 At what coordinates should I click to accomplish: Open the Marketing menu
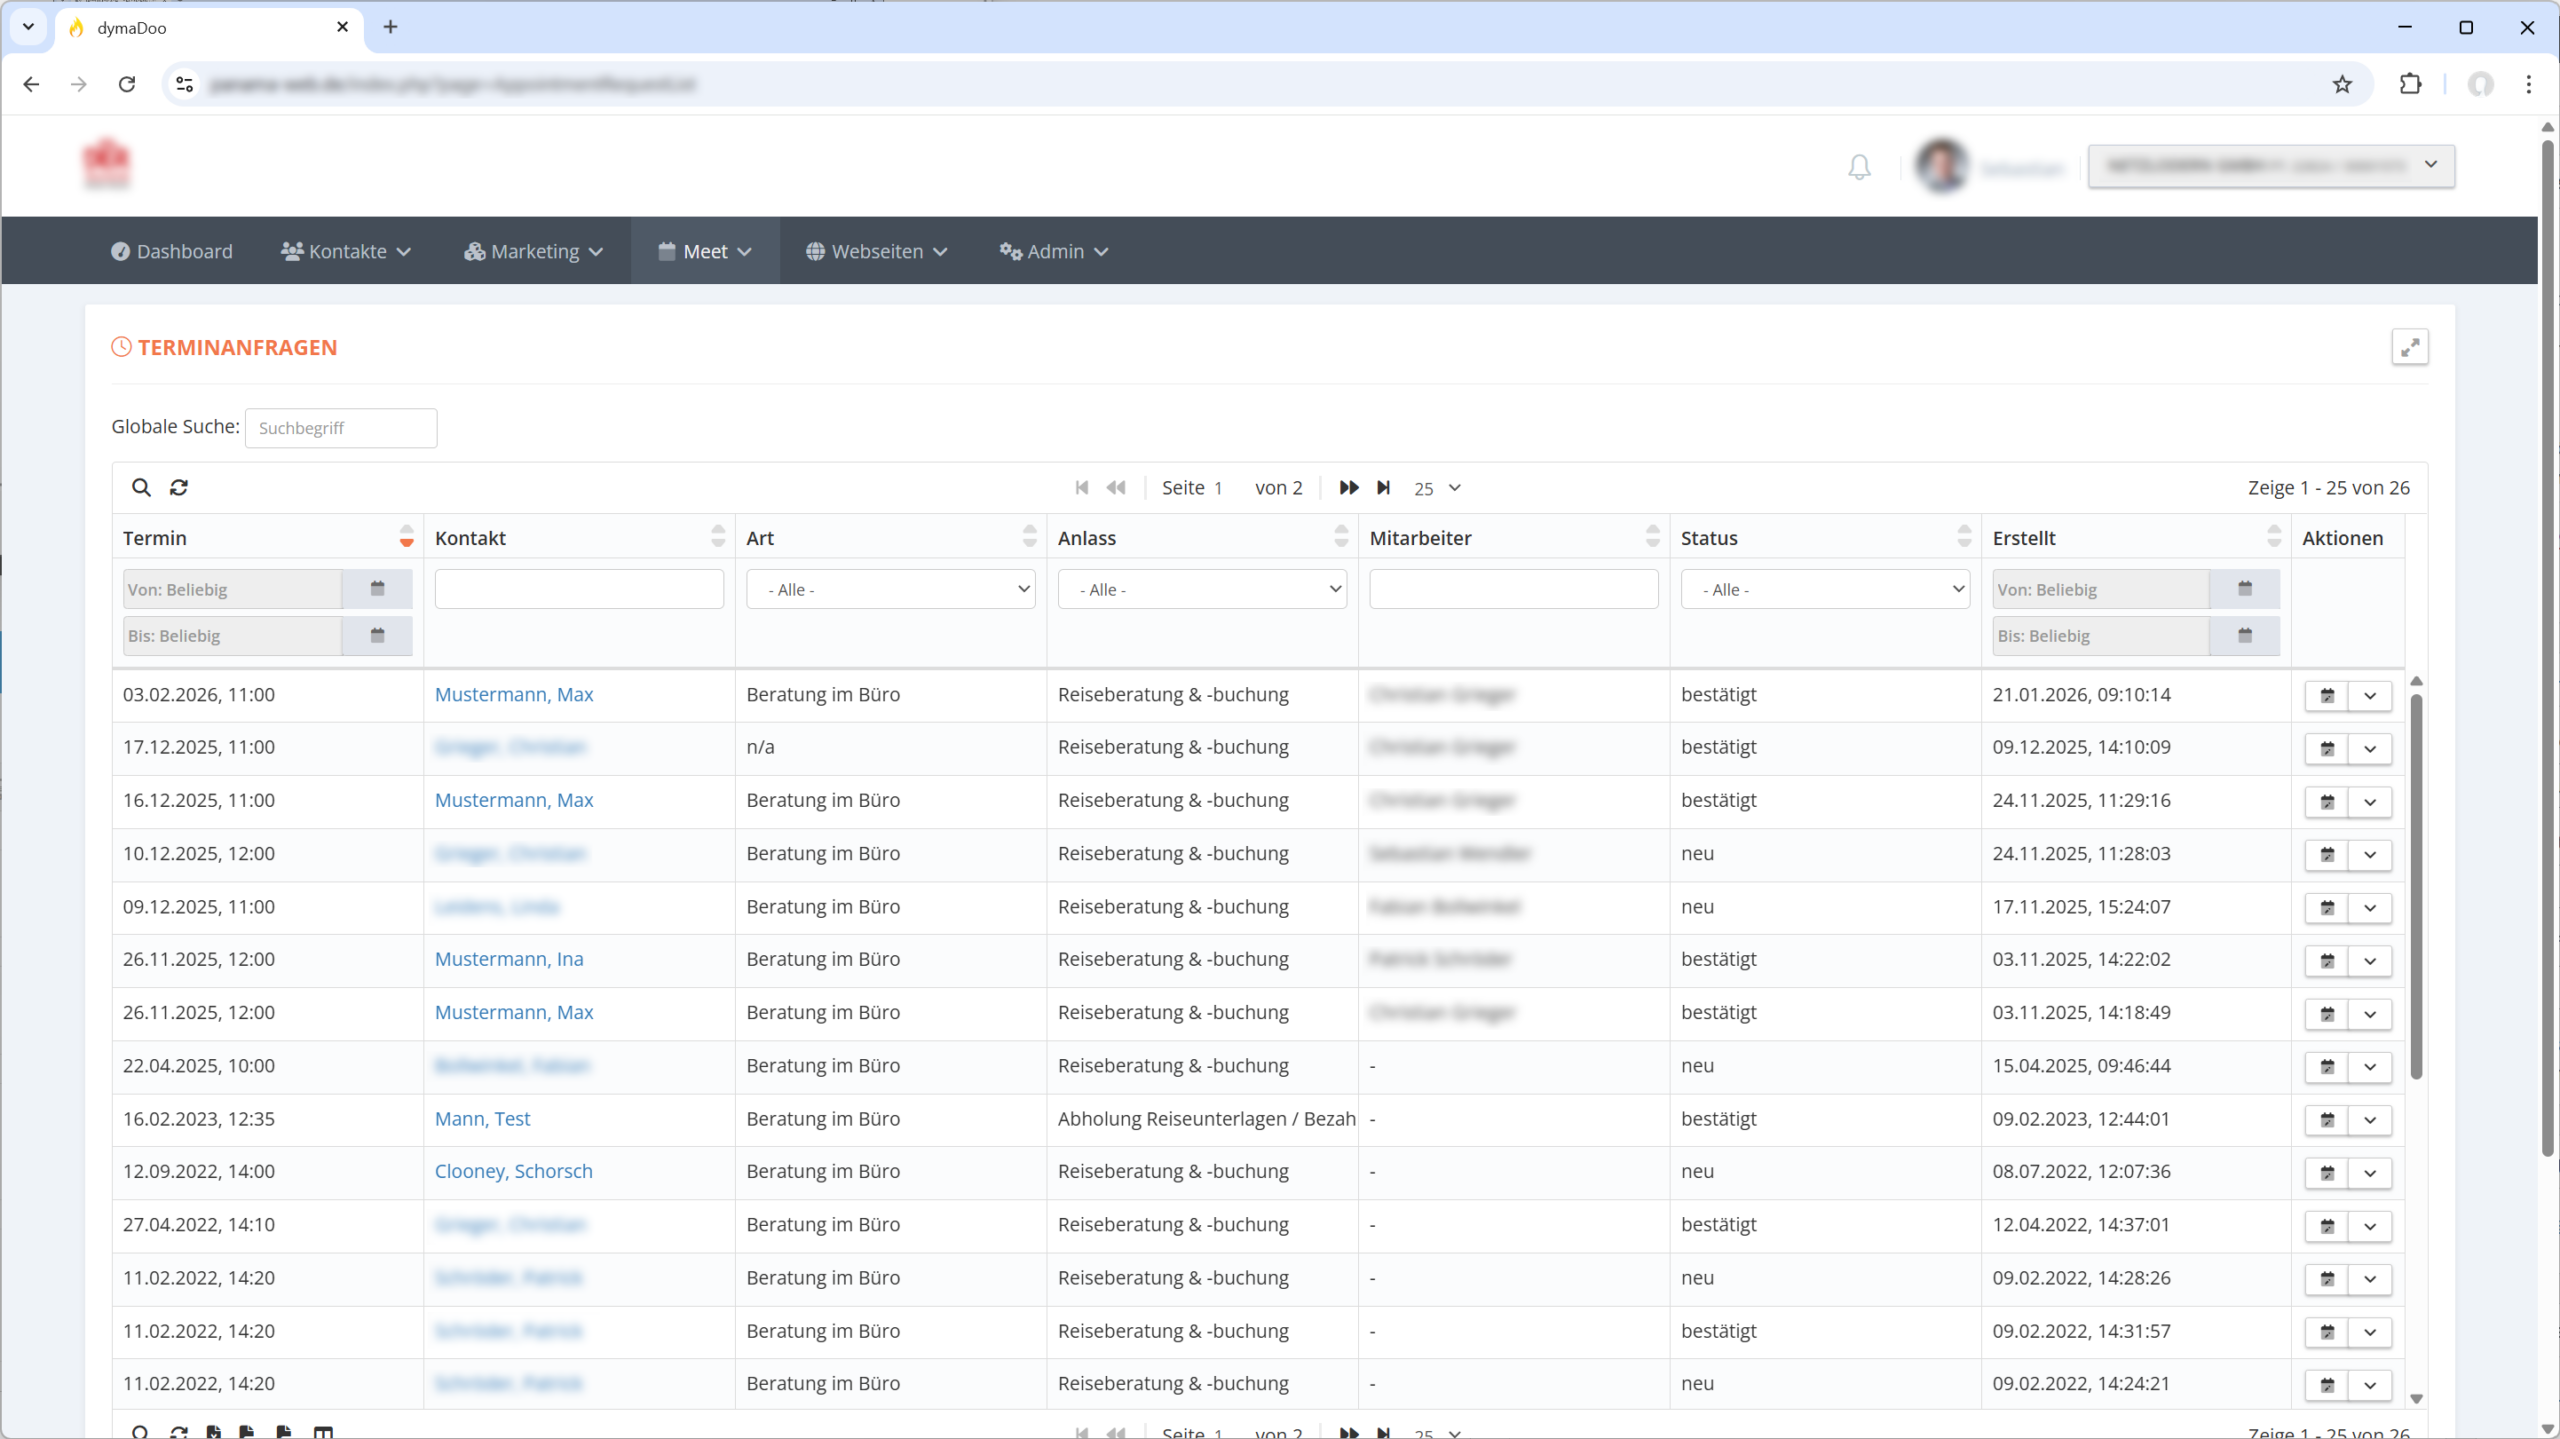pyautogui.click(x=533, y=251)
